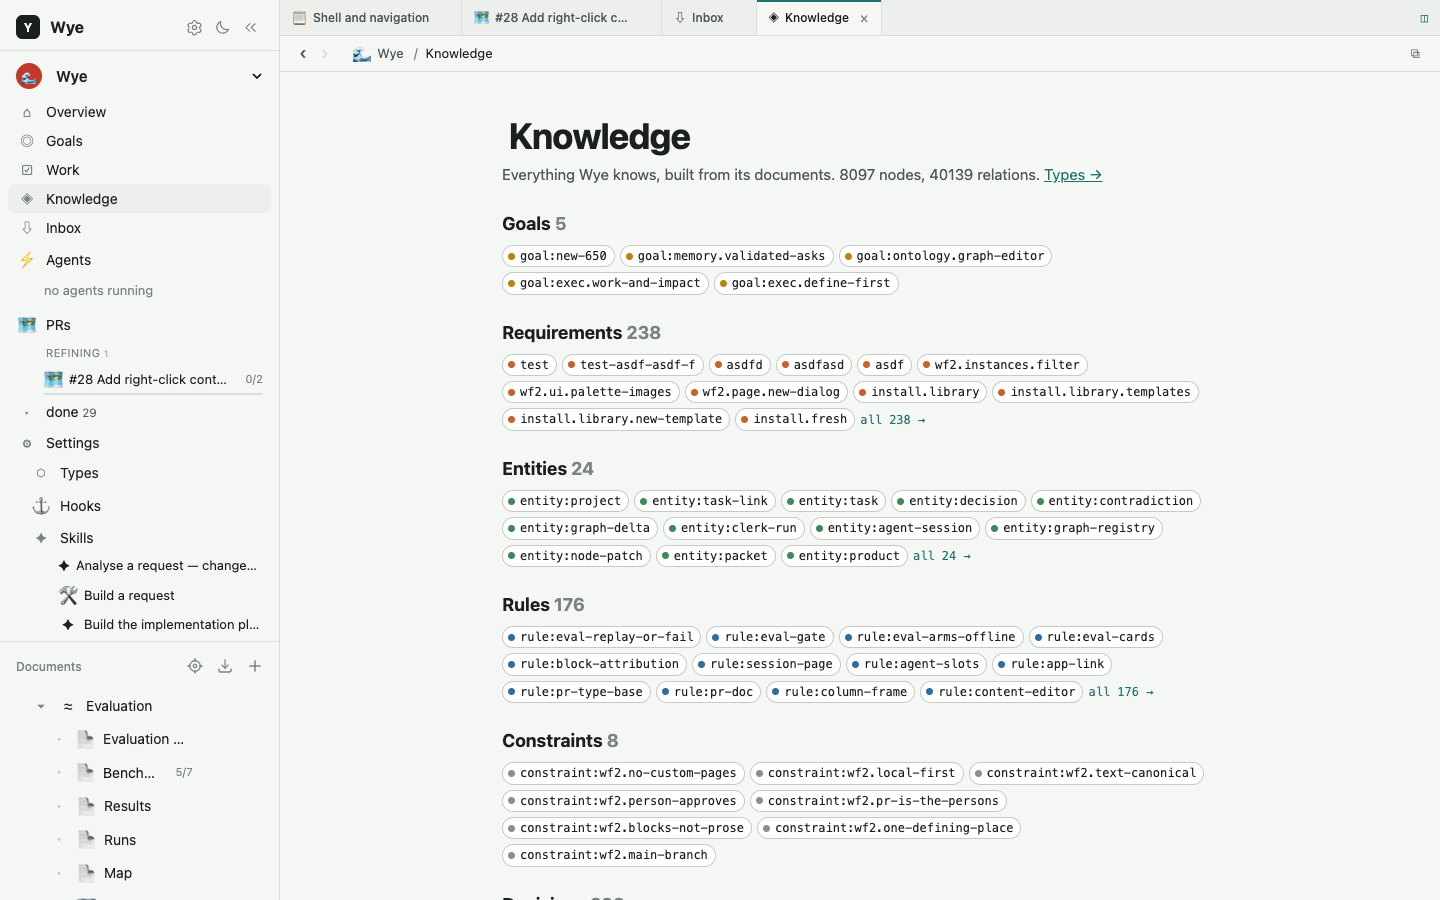Click copy icon at top right of page
The height and width of the screenshot is (900, 1440).
click(x=1415, y=54)
